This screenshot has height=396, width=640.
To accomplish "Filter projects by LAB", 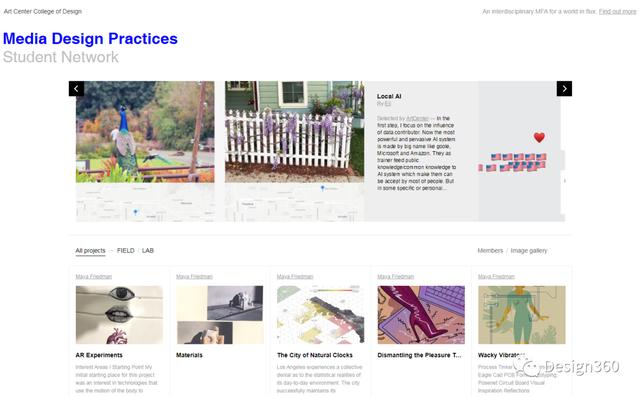I will 148,251.
